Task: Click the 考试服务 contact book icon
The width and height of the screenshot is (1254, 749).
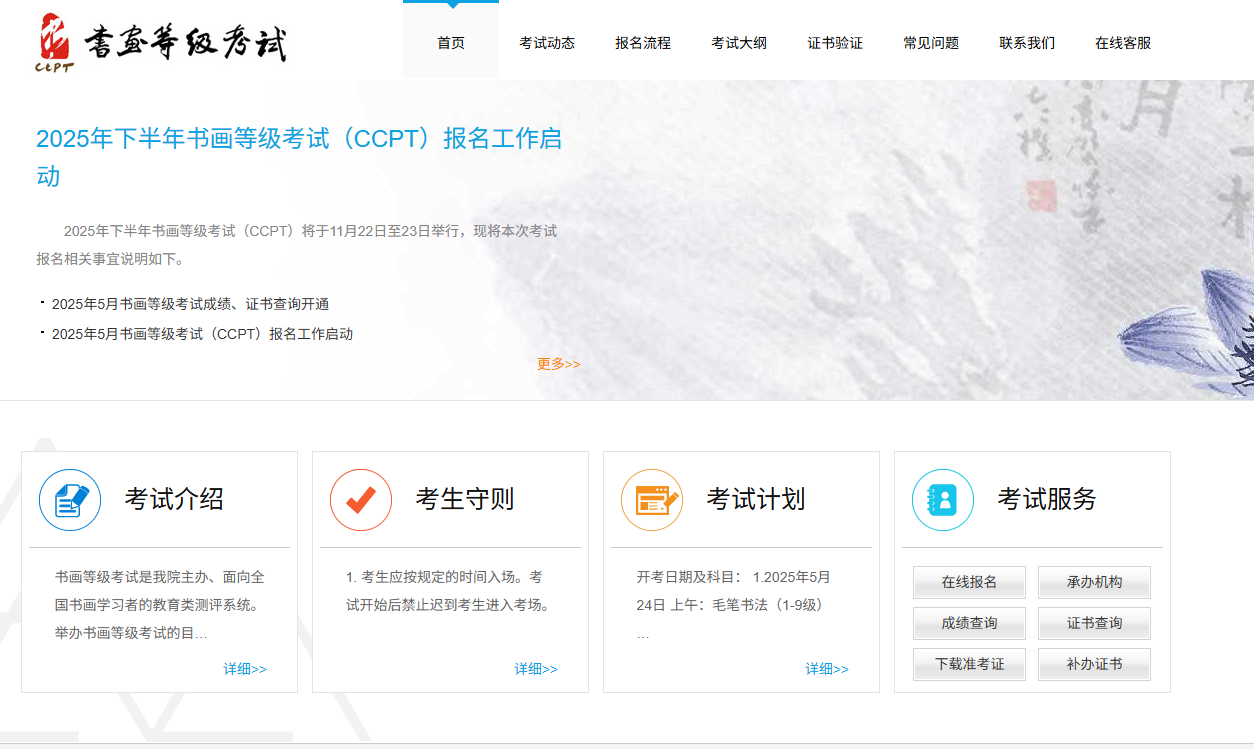Action: pos(943,499)
